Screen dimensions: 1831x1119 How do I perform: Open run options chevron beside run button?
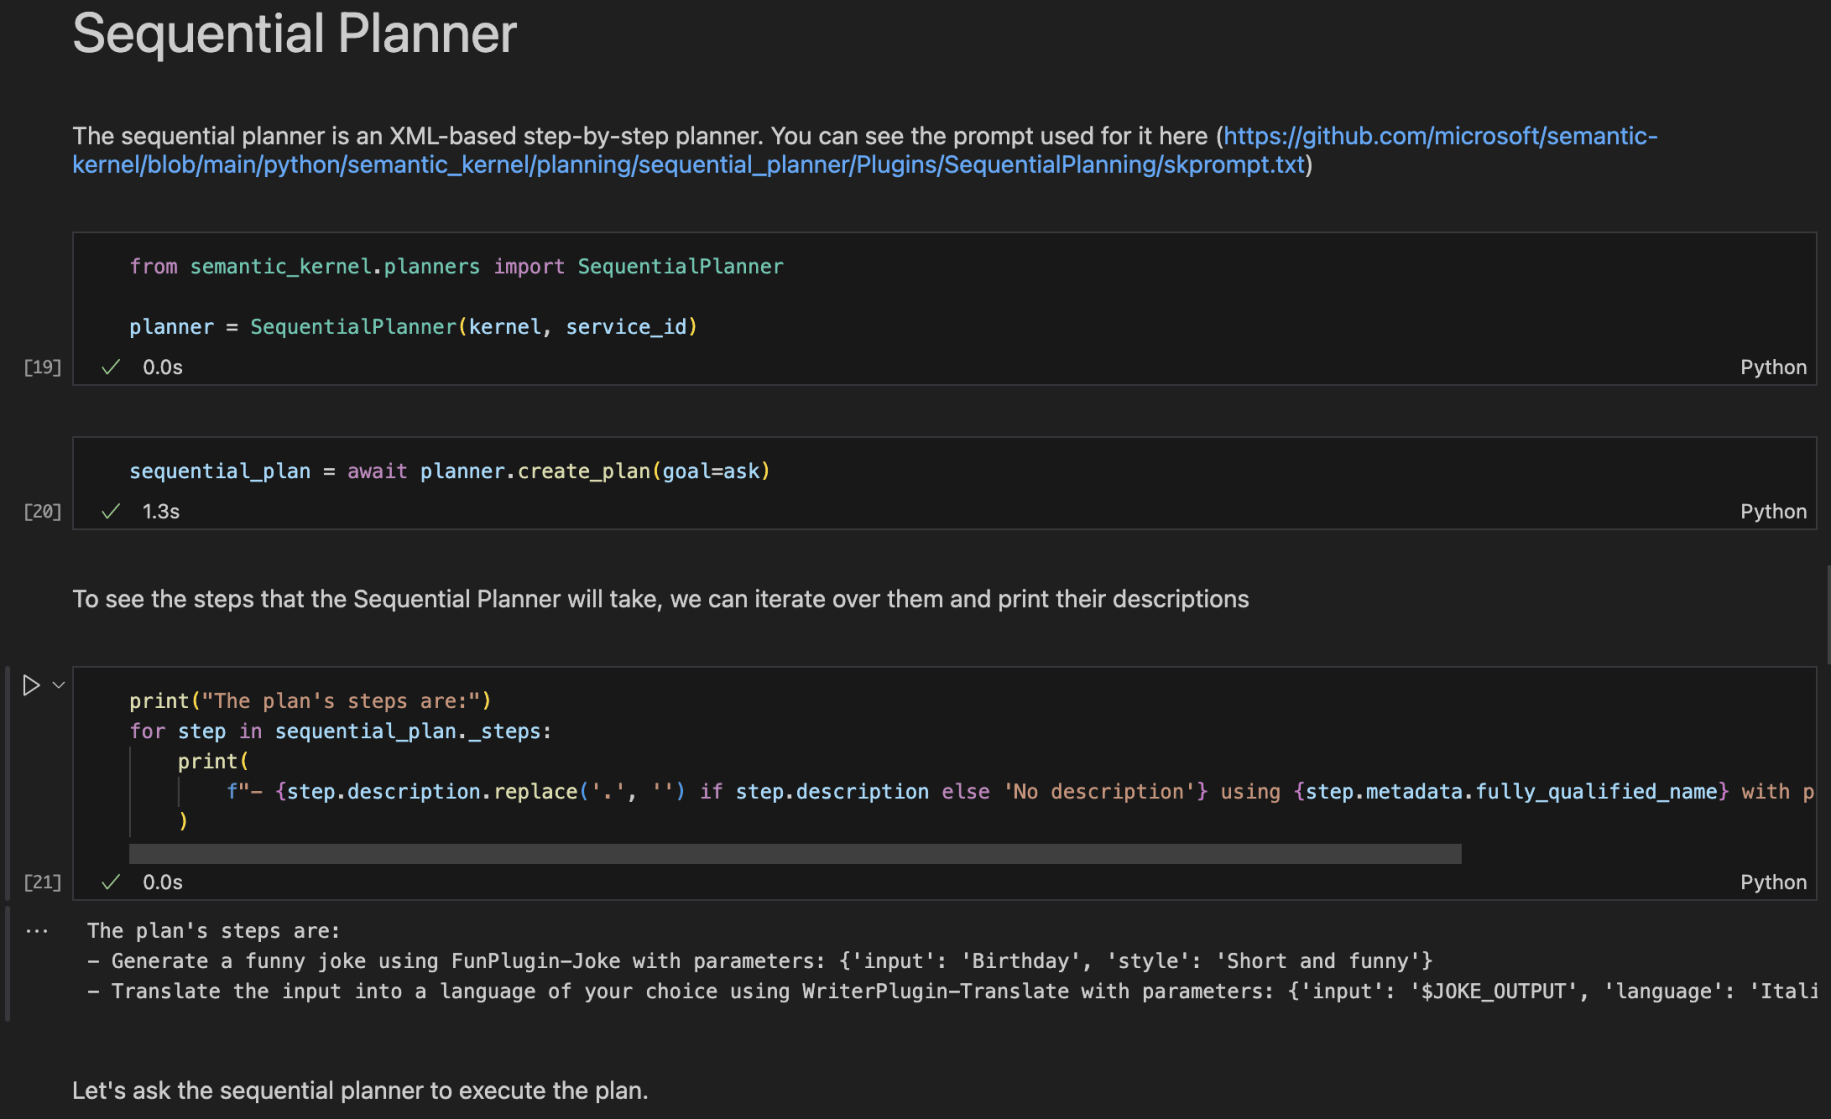(59, 685)
